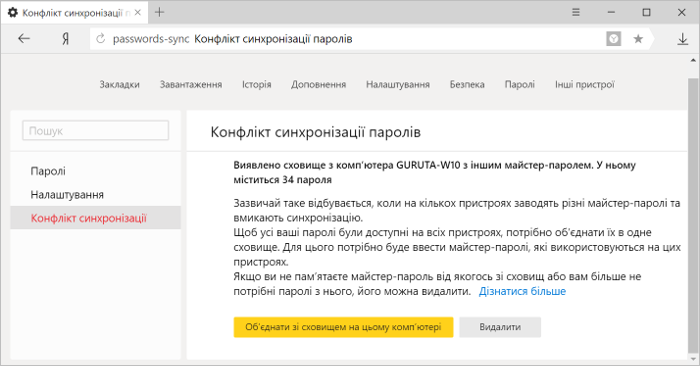Click the back arrow navigation button
This screenshot has width=700, height=366.
(24, 39)
